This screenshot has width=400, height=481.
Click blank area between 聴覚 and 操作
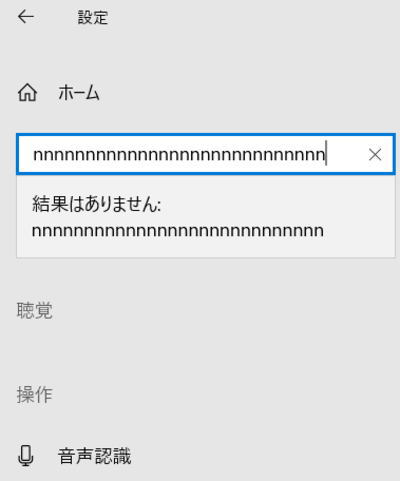pos(200,353)
